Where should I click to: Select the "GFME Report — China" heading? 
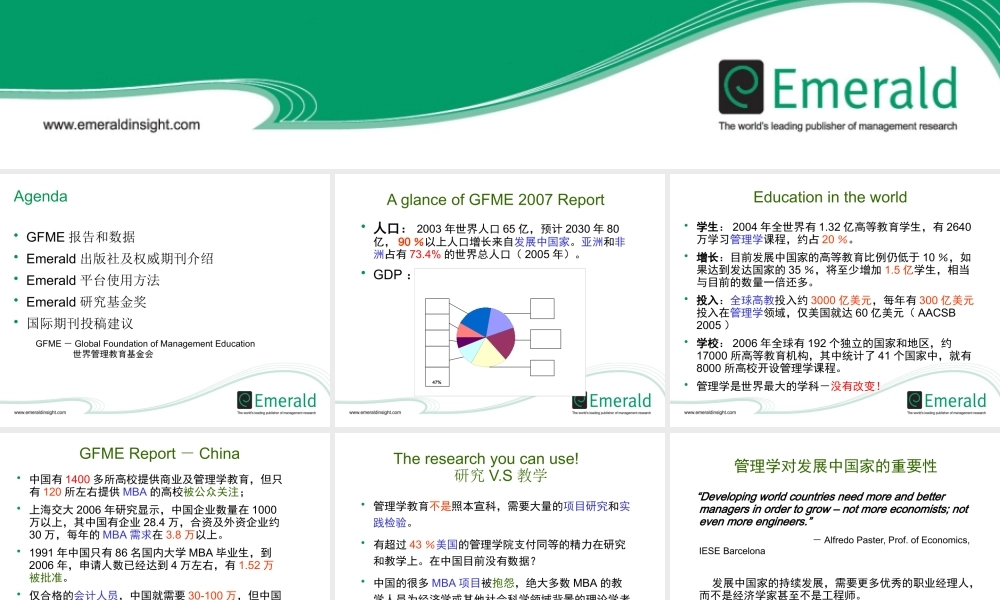pos(159,453)
